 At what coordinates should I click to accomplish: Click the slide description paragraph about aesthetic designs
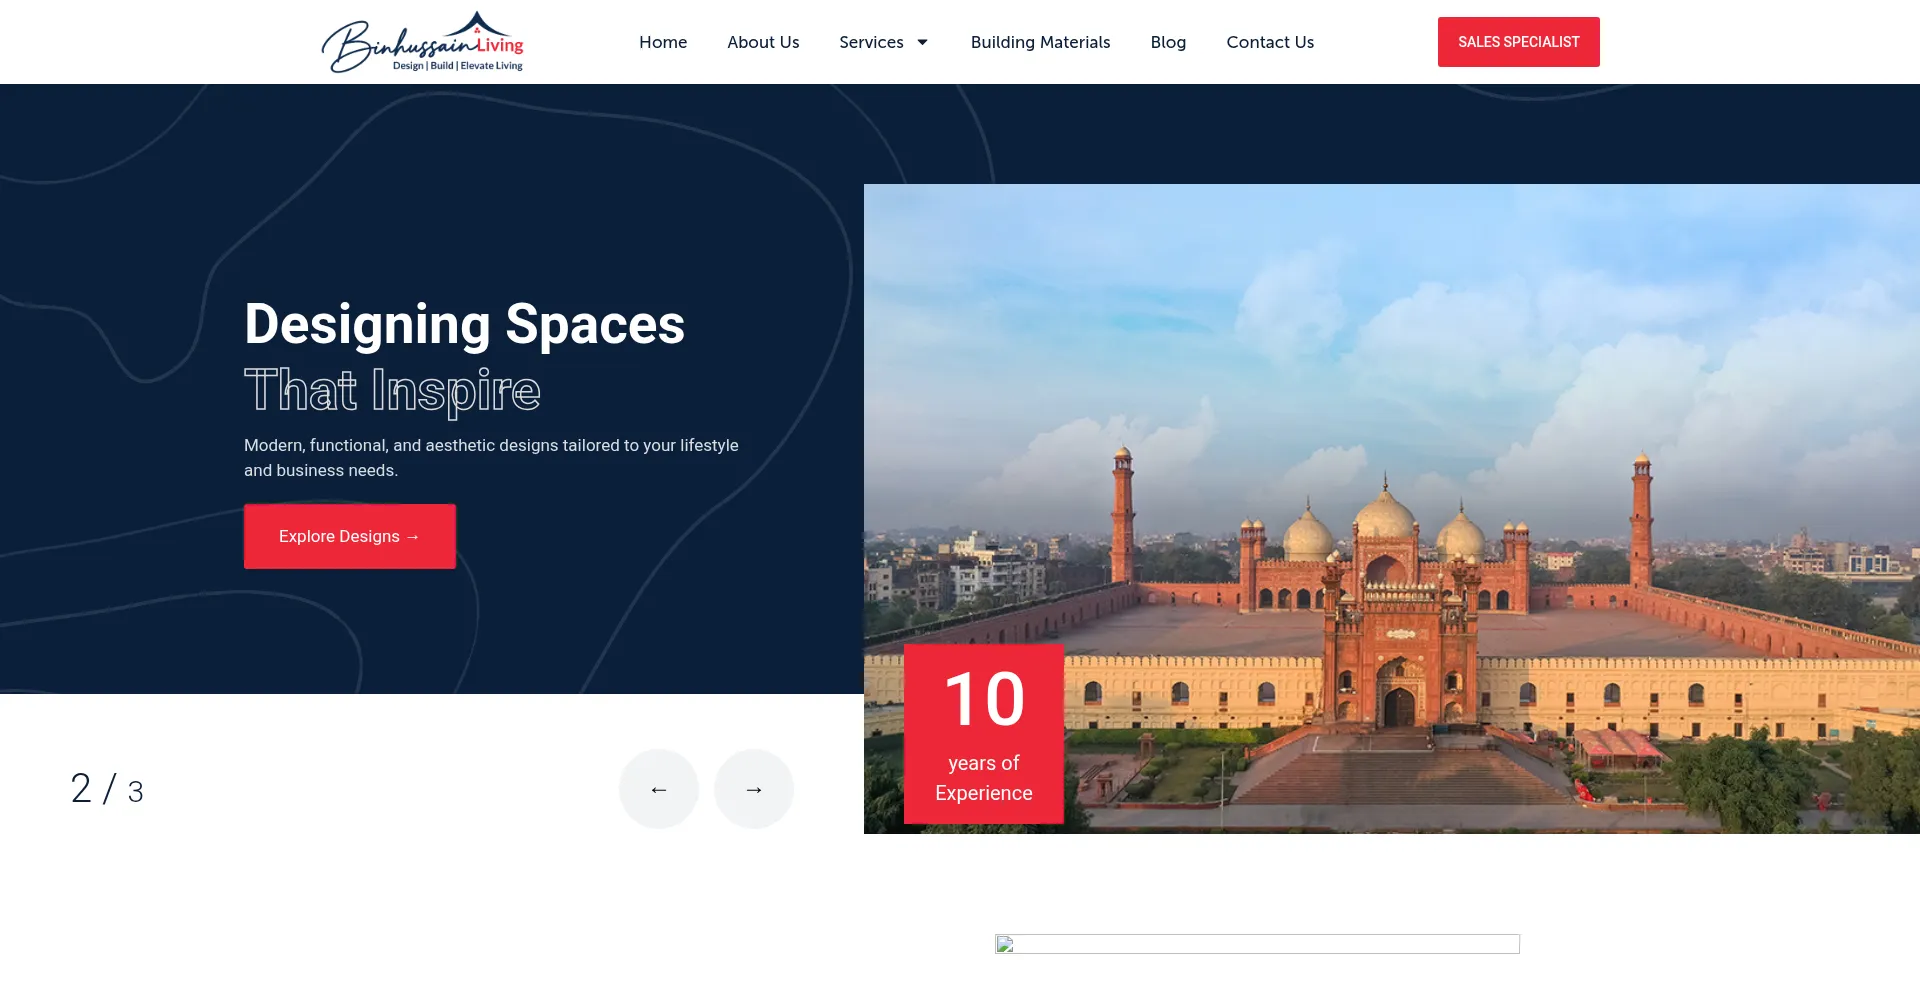coord(491,458)
